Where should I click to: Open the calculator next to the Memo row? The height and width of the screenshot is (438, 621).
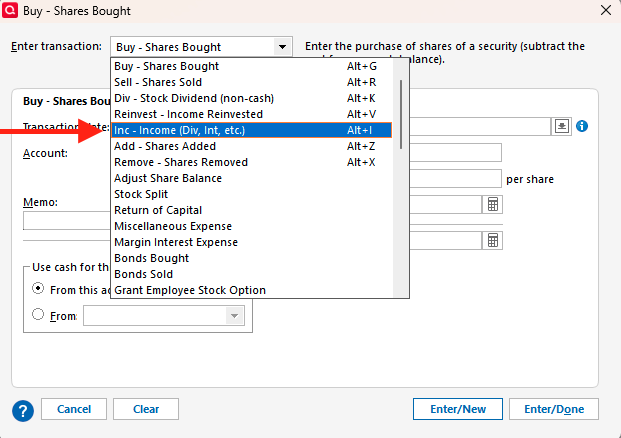[x=493, y=204]
